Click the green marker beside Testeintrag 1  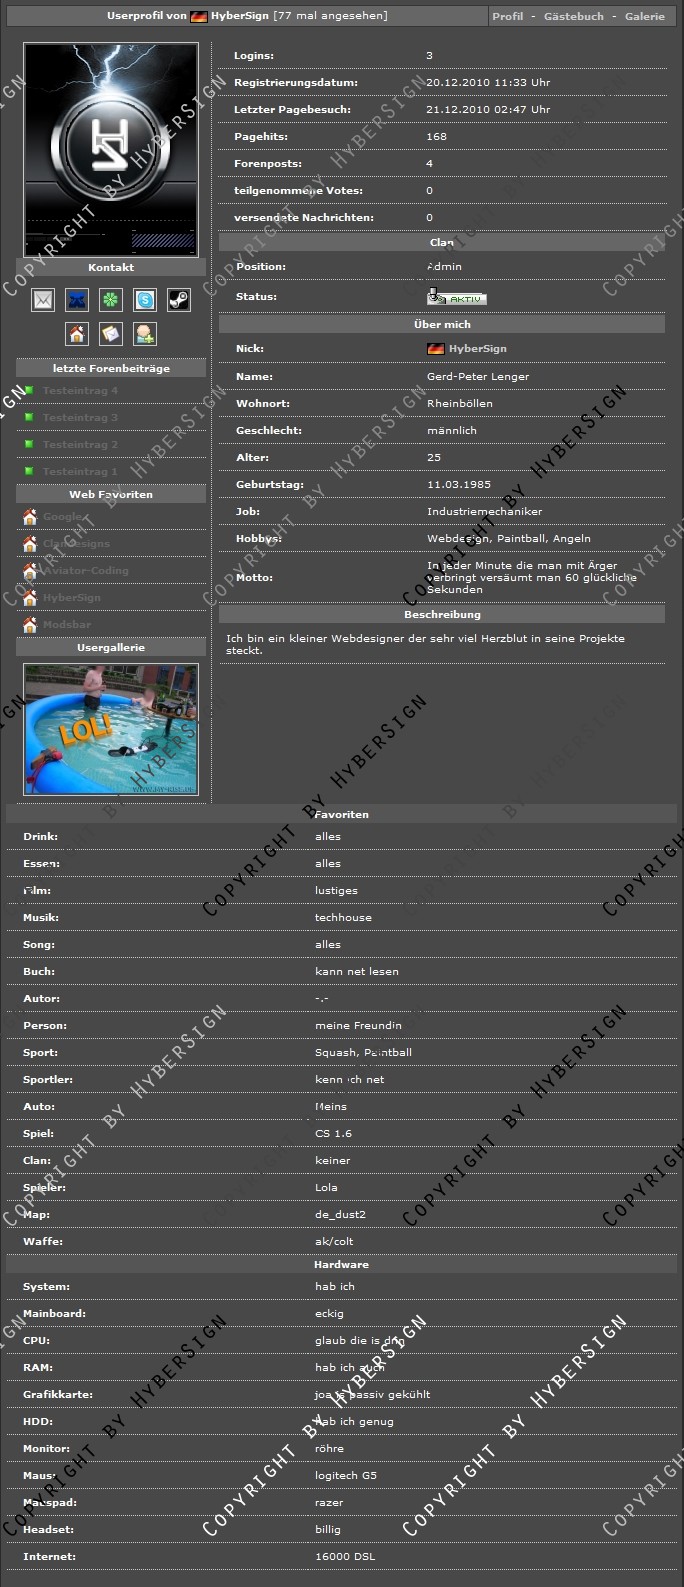pos(30,471)
